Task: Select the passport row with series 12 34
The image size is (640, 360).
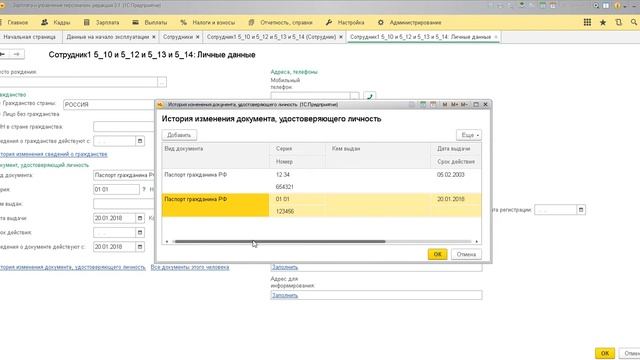Action: 321,181
